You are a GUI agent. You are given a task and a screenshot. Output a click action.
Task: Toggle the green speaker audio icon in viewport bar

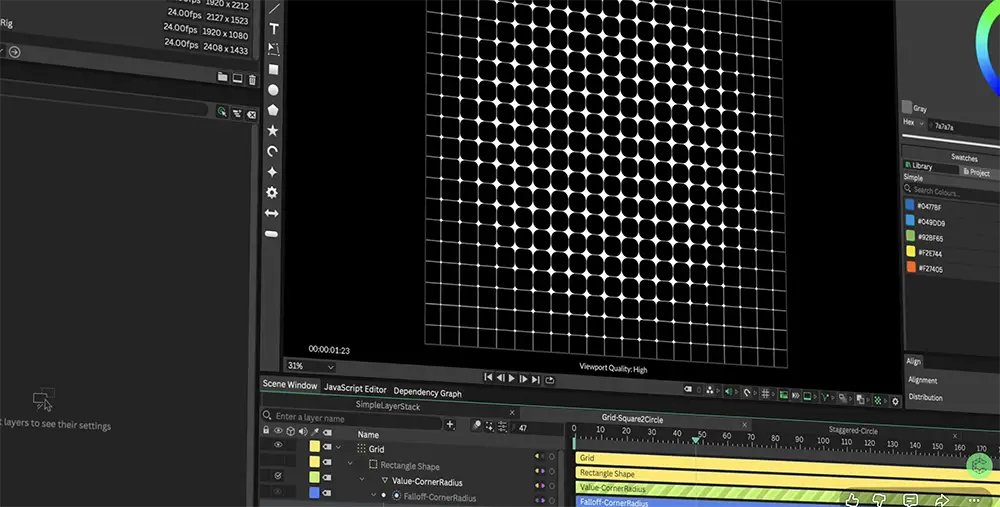728,392
